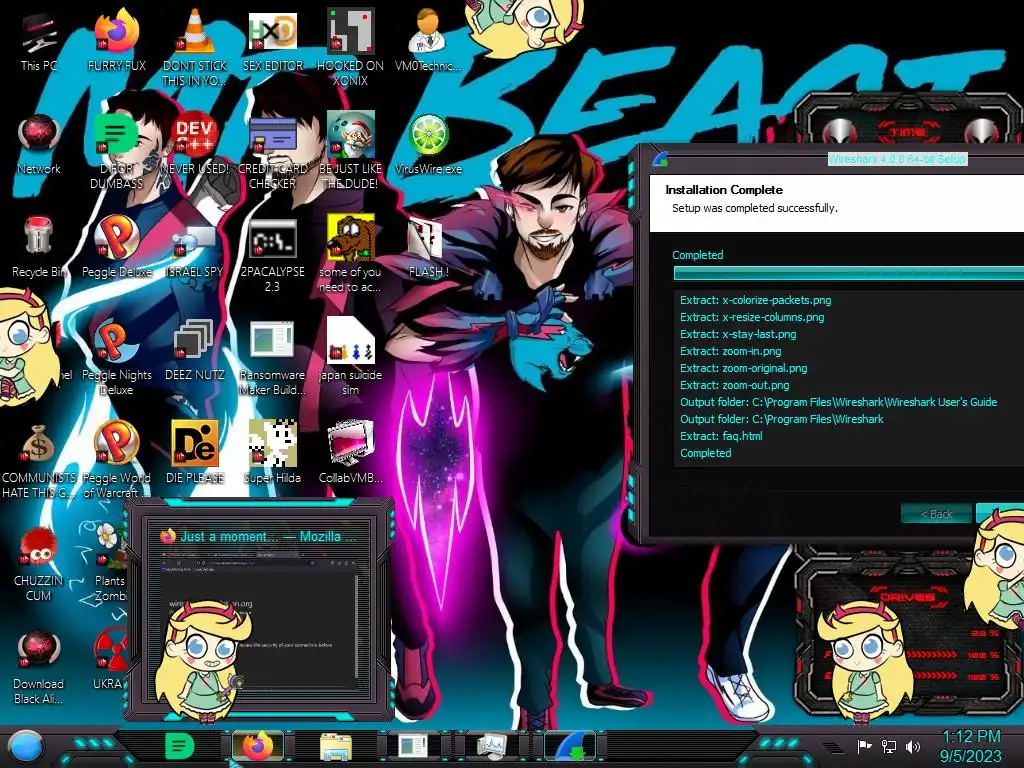
Task: Open the monitor graph taskbar button
Action: [491, 746]
